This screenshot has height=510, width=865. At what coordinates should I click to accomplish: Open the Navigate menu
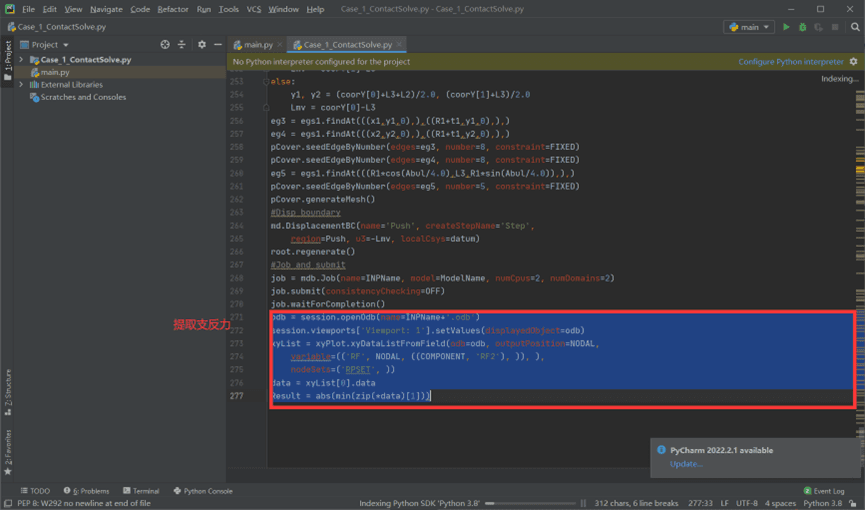point(106,9)
